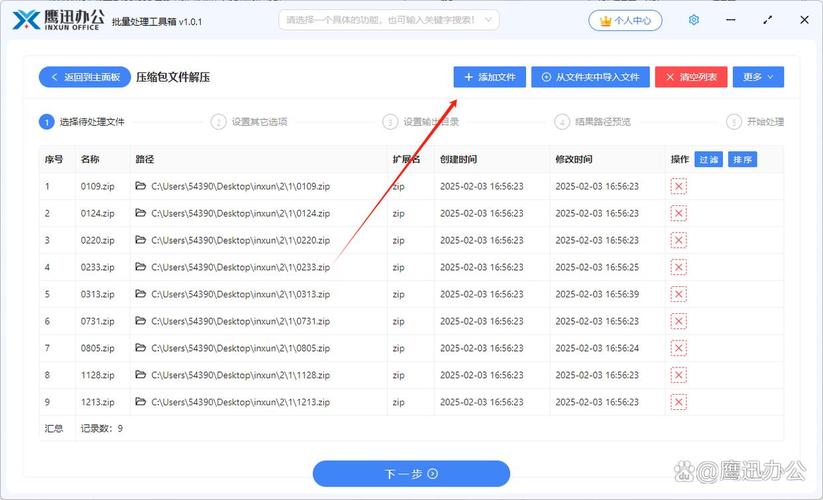
Task: Remove 0109.zip using its red delete icon
Action: click(x=678, y=186)
